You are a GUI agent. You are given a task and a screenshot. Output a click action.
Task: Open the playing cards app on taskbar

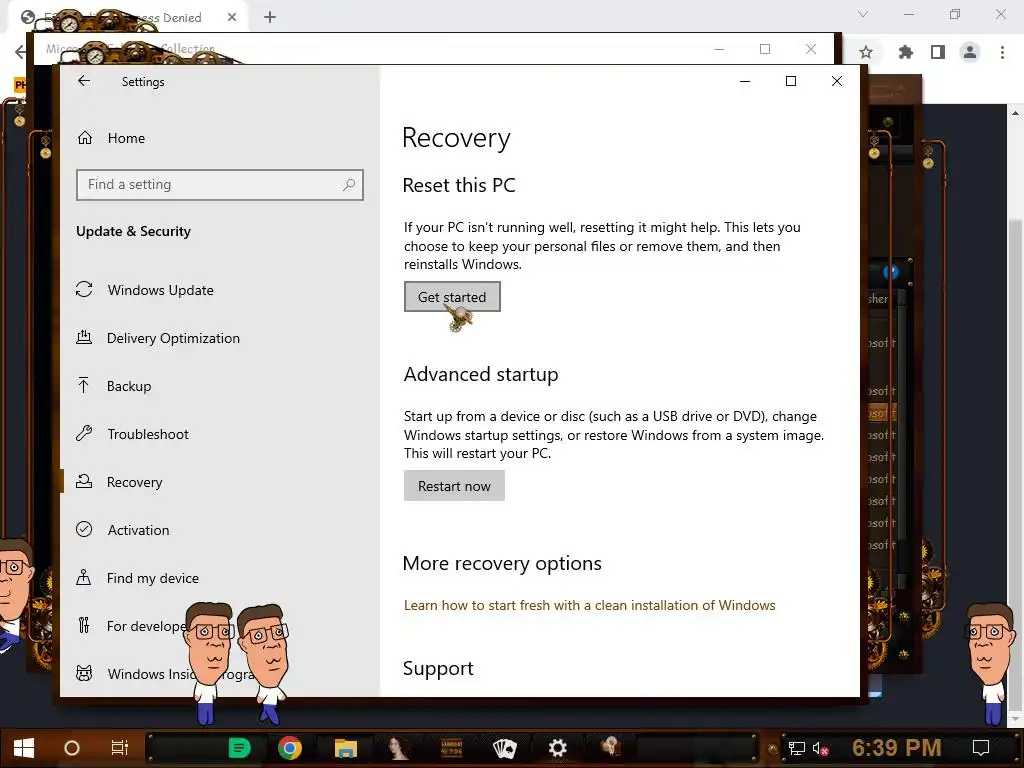pyautogui.click(x=504, y=748)
